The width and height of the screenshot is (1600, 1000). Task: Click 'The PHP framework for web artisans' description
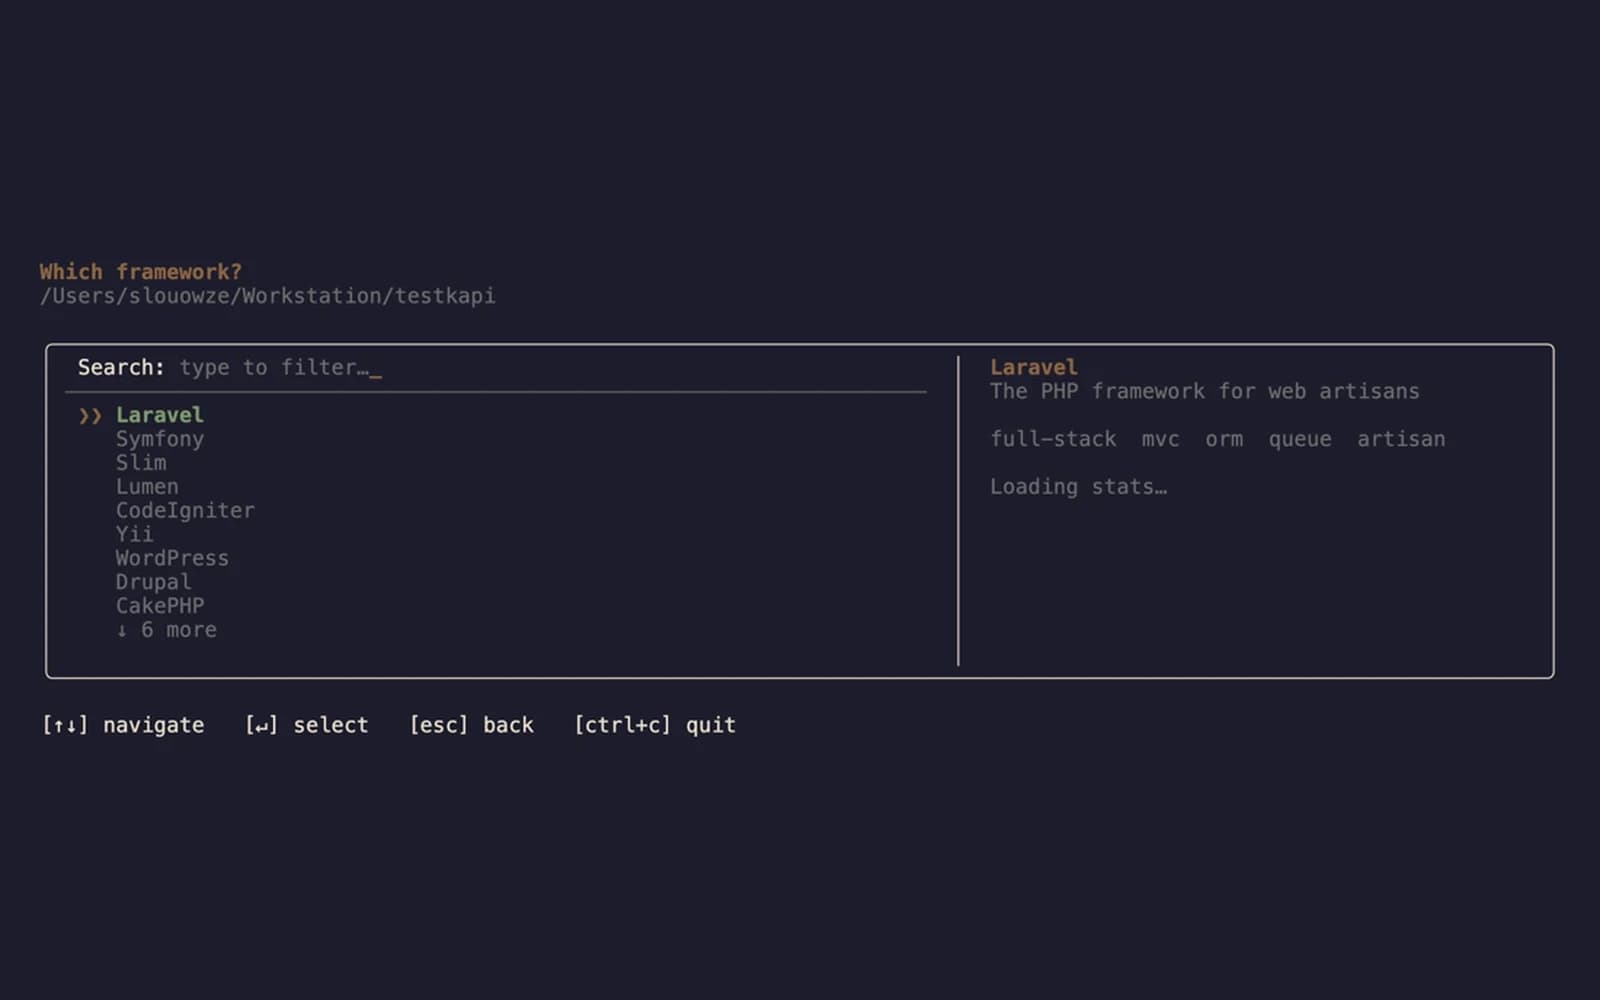(1204, 391)
